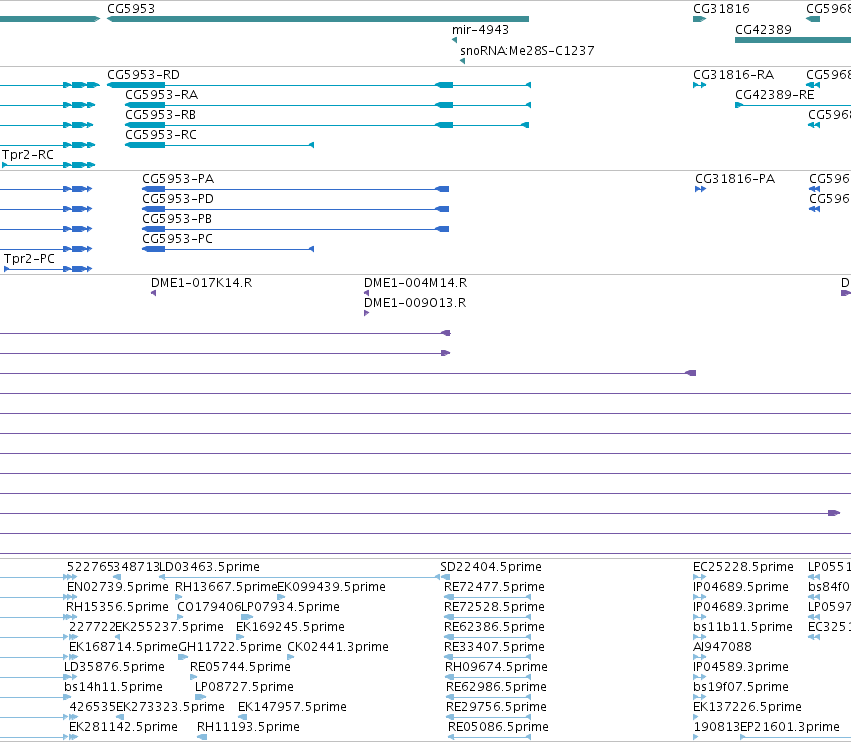851x742 pixels.
Task: Select the EN02739.5prime EST label
Action: [x=117, y=587]
